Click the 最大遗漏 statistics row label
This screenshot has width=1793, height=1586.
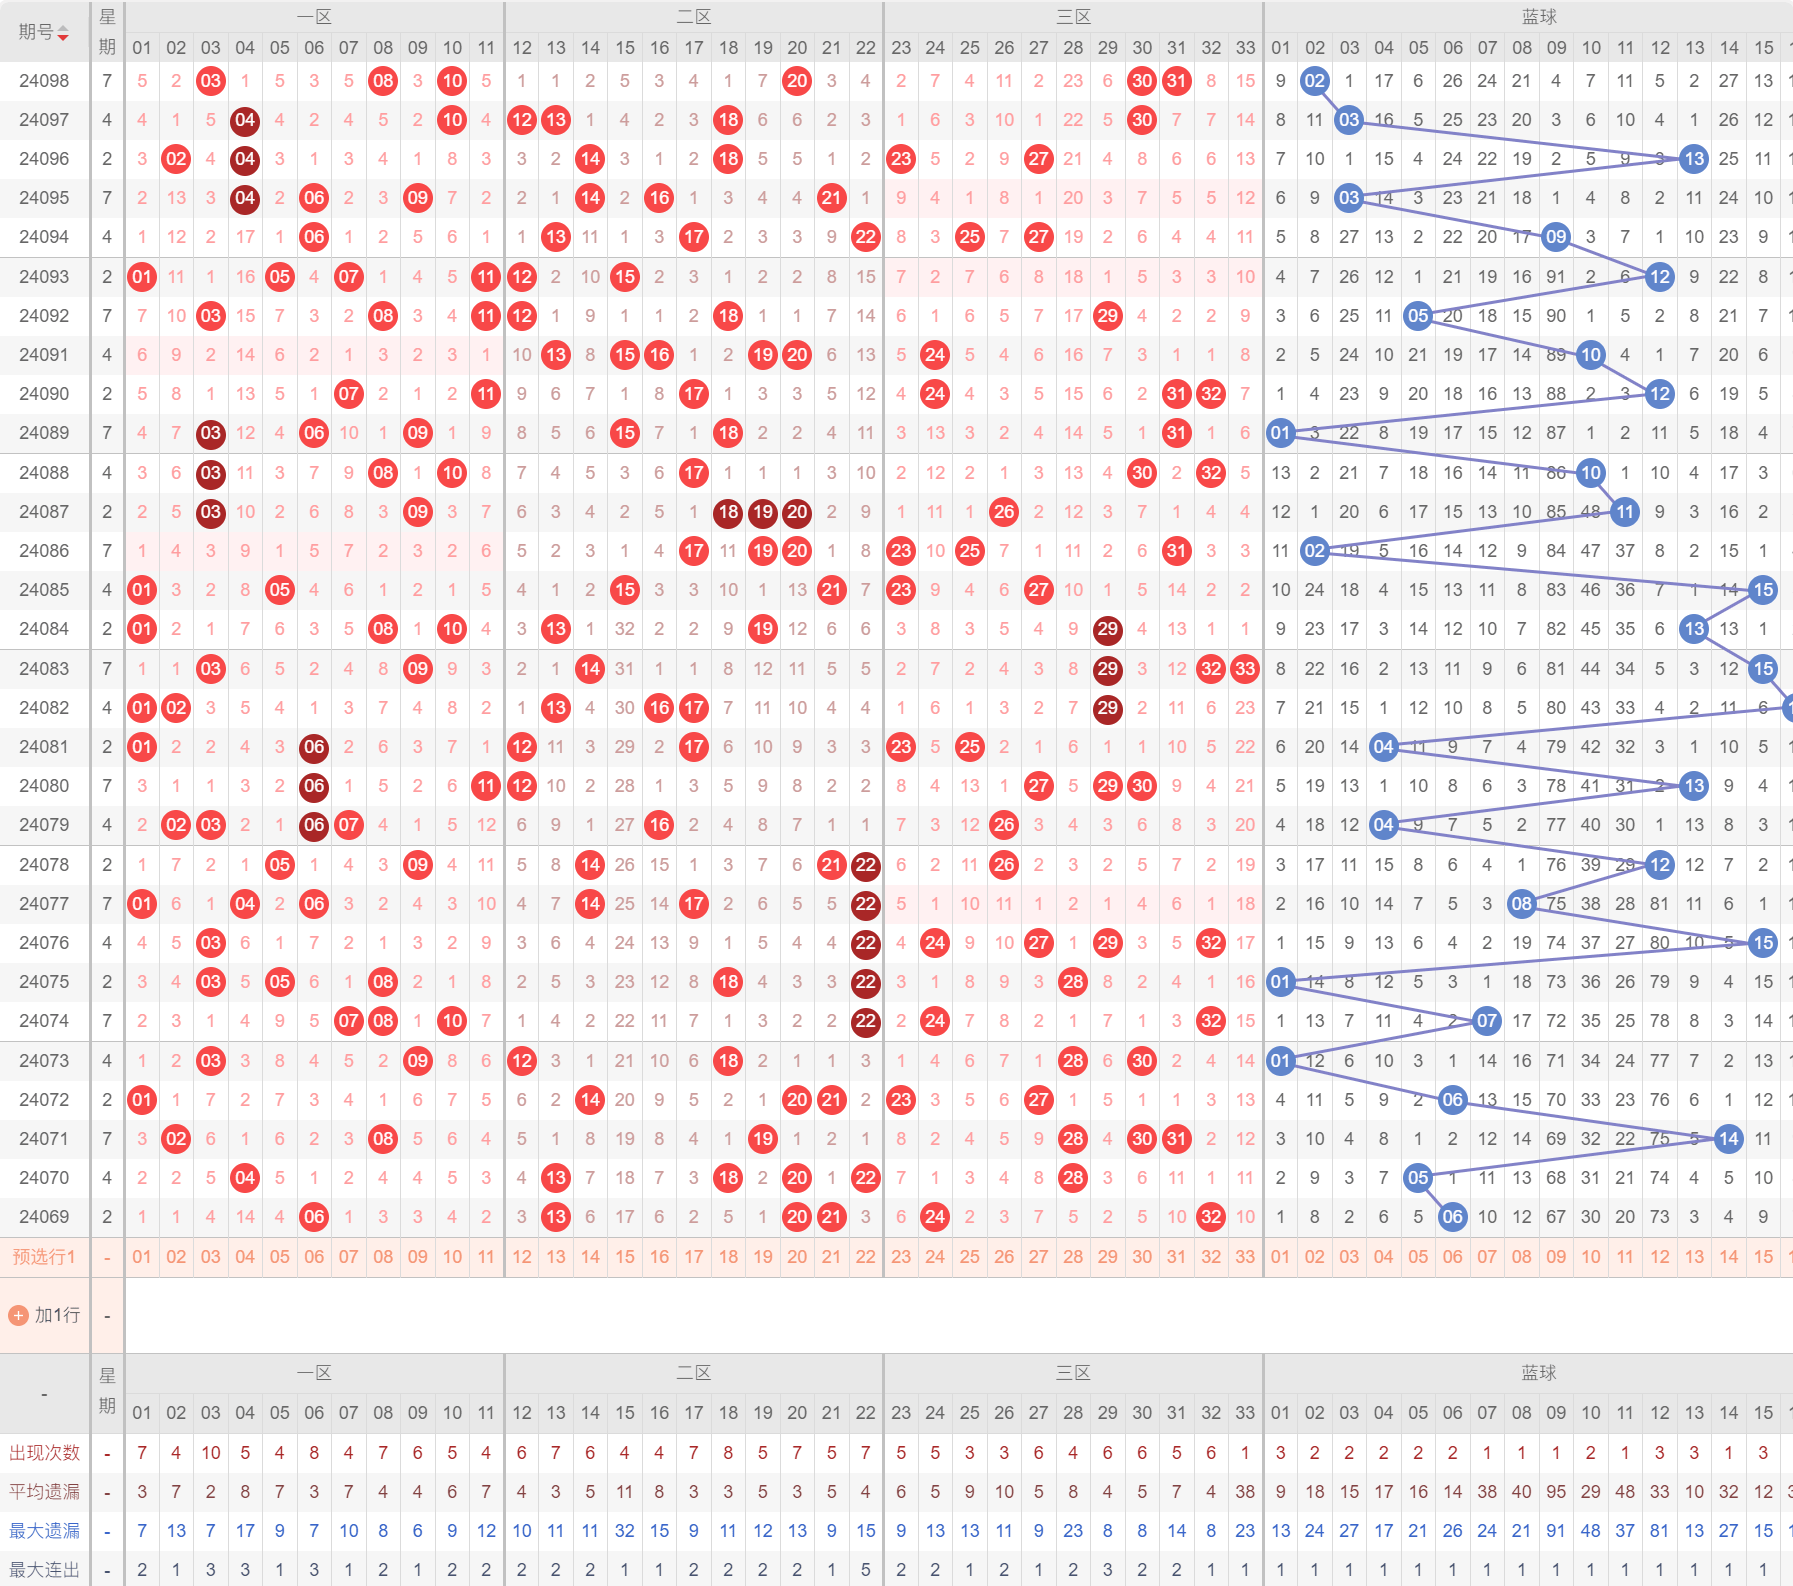pyautogui.click(x=44, y=1531)
